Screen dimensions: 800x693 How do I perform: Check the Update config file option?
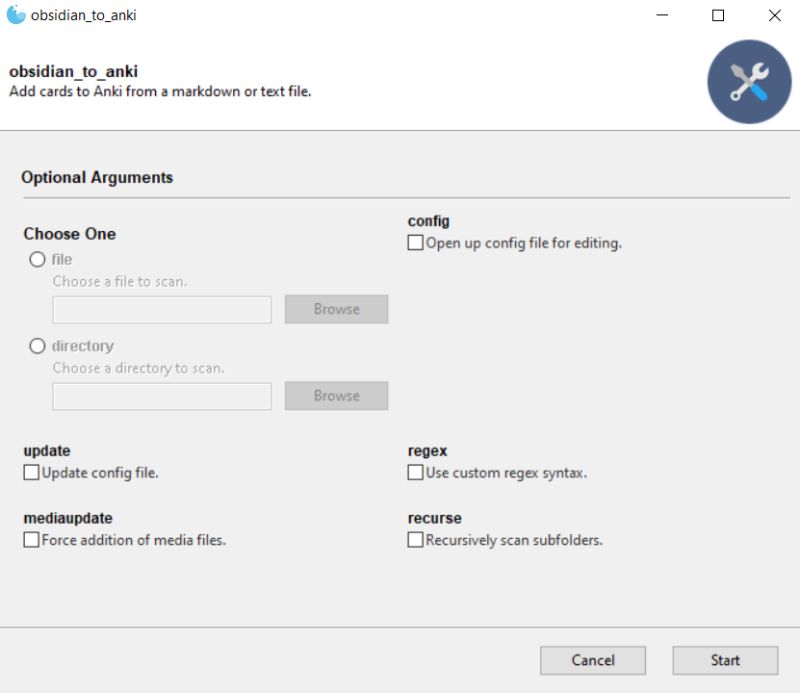[x=31, y=472]
